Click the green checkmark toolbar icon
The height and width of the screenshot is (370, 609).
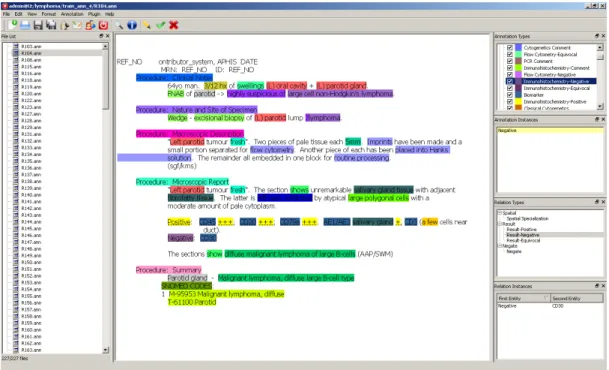pyautogui.click(x=160, y=25)
